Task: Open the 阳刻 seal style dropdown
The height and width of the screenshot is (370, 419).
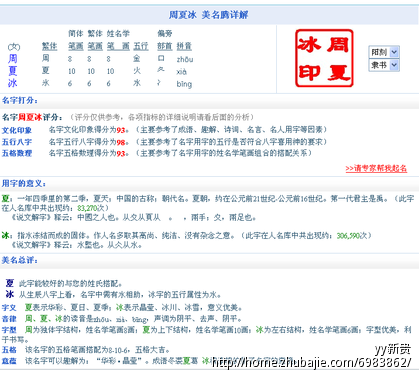Action: click(384, 52)
